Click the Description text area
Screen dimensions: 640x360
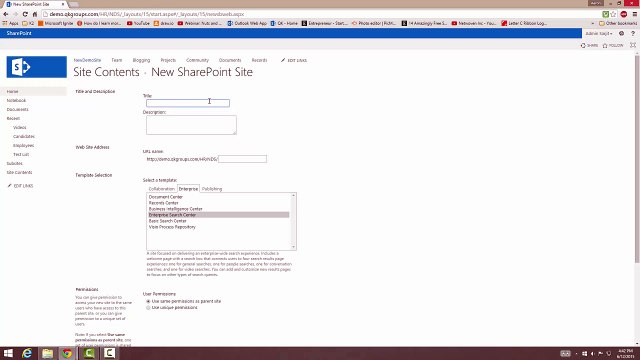click(x=191, y=125)
